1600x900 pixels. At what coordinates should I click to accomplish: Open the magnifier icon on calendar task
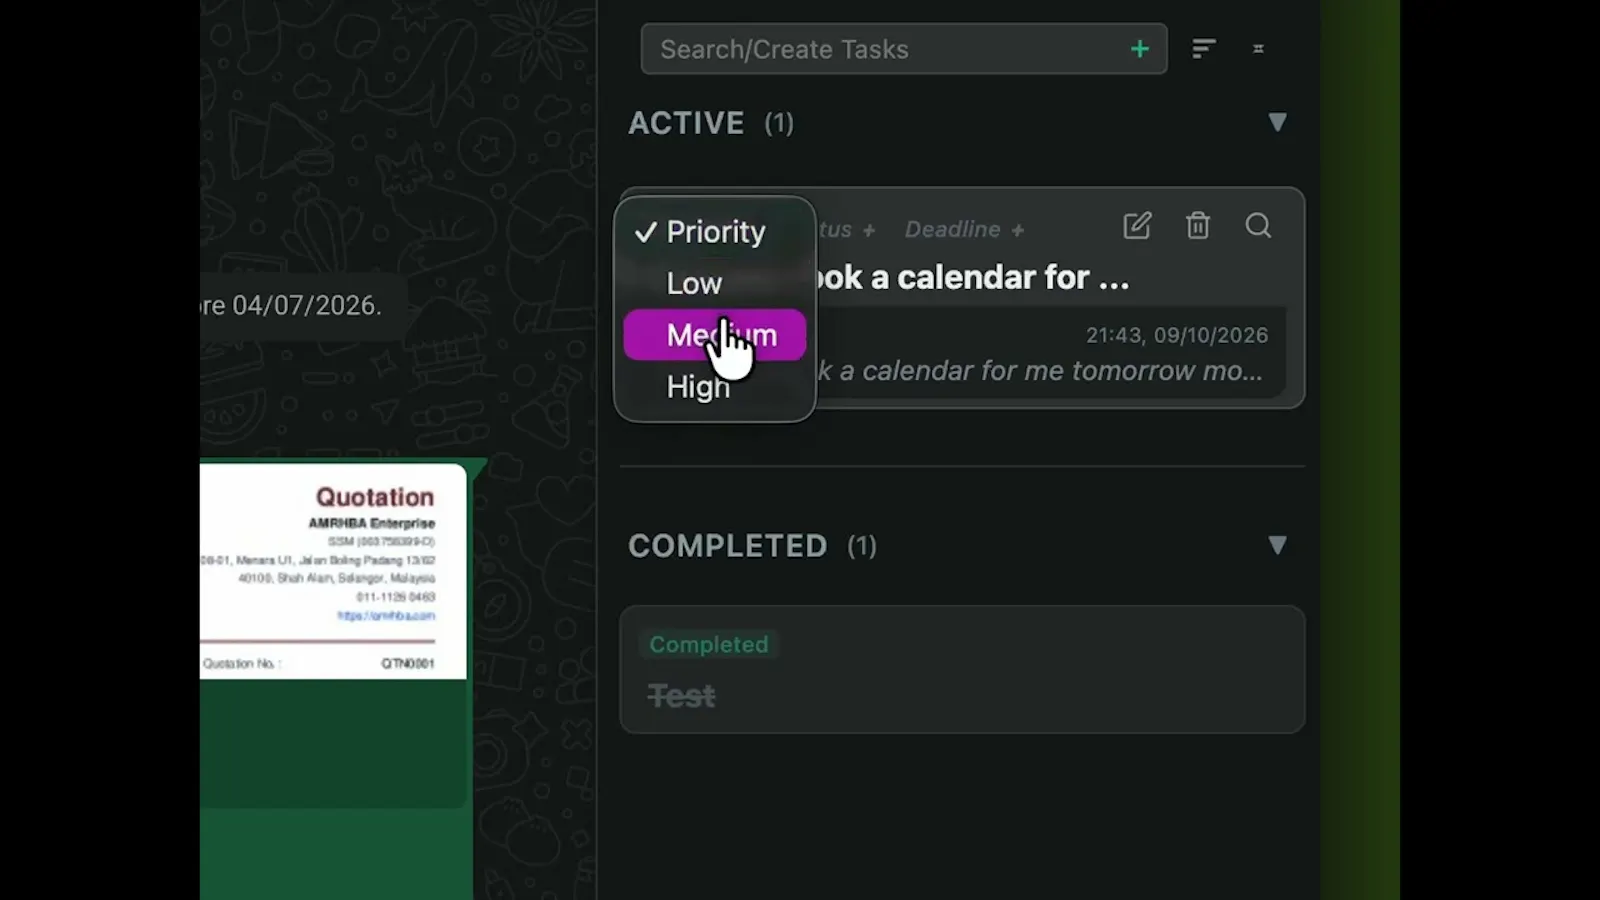click(1258, 226)
